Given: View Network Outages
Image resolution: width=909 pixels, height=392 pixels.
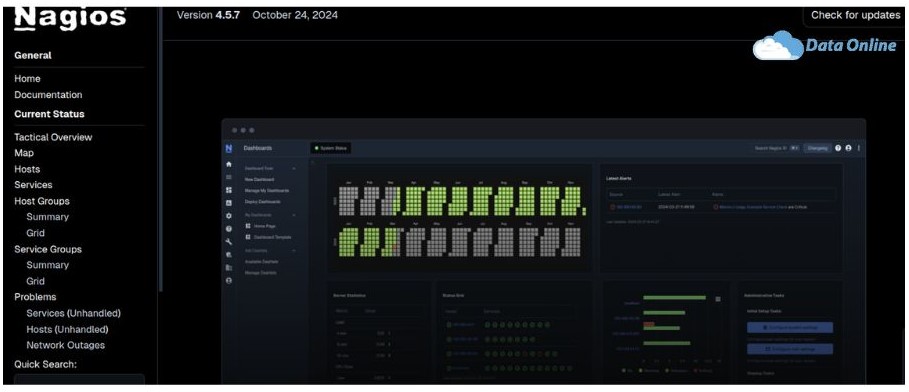Looking at the screenshot, I should coord(66,345).
